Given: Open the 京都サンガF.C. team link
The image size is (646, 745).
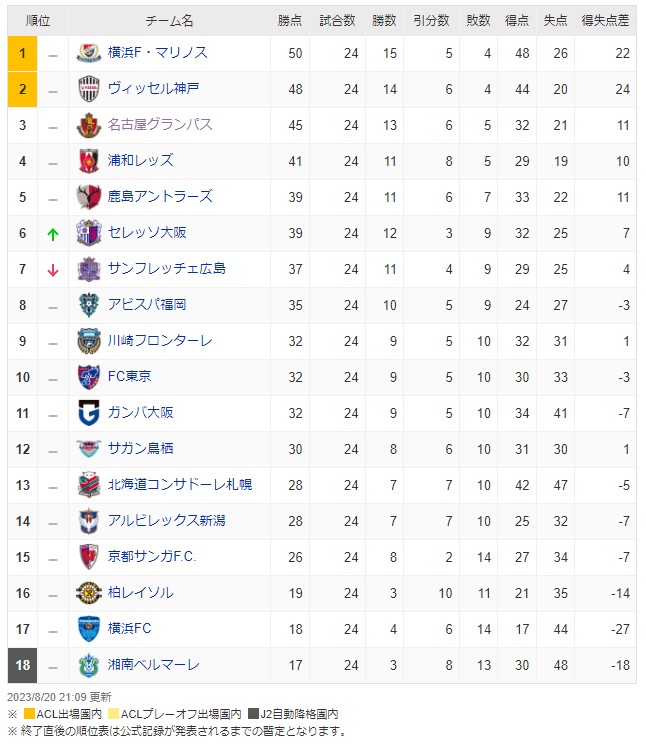Looking at the screenshot, I should coord(152,556).
